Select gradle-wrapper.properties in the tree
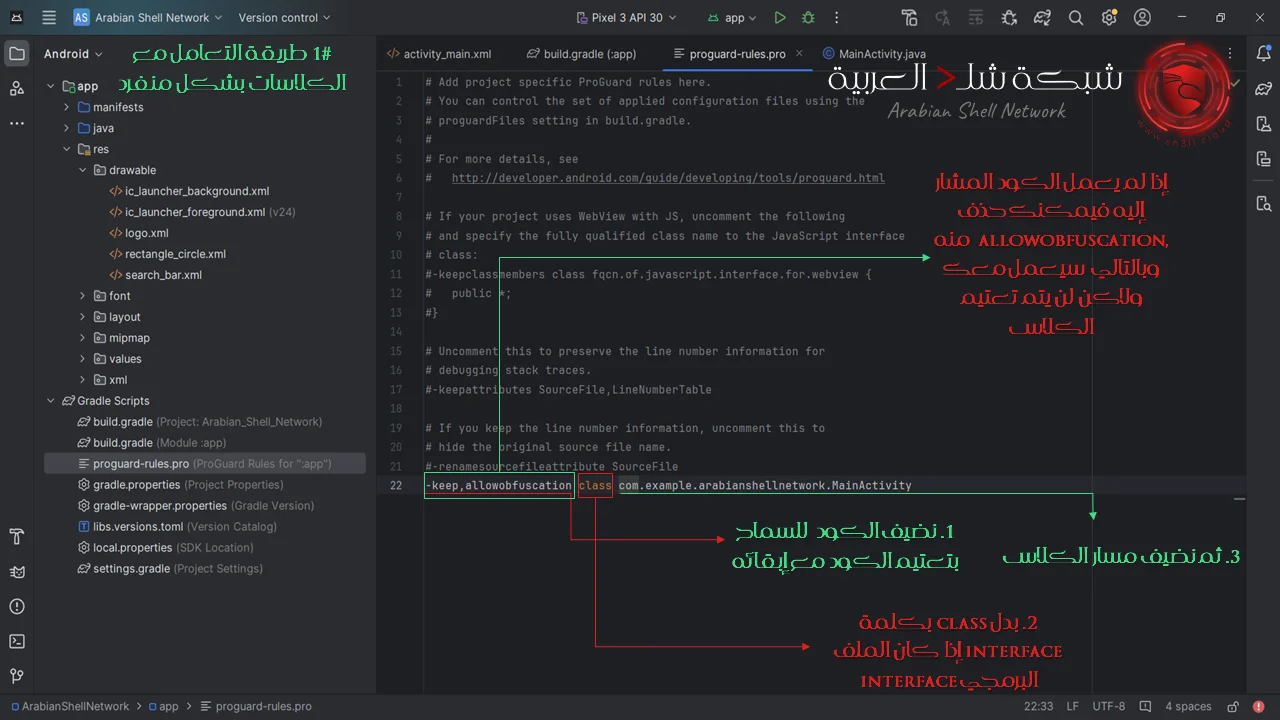 [195, 506]
